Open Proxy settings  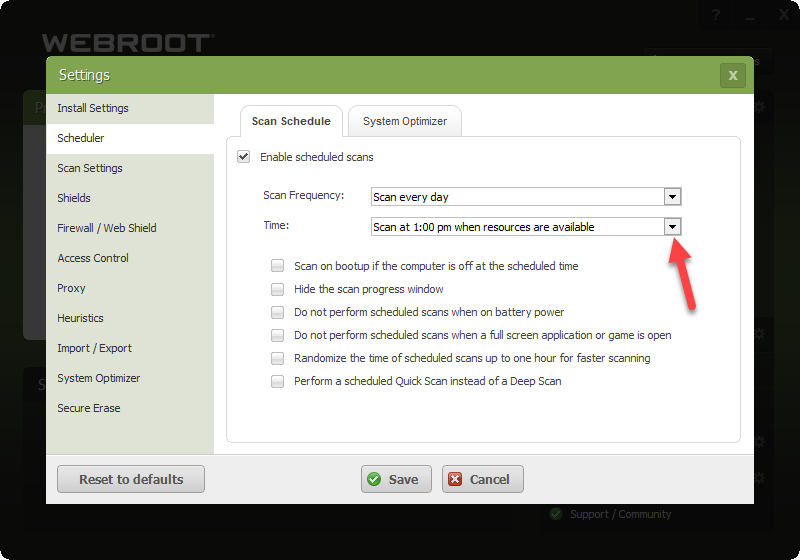point(130,288)
